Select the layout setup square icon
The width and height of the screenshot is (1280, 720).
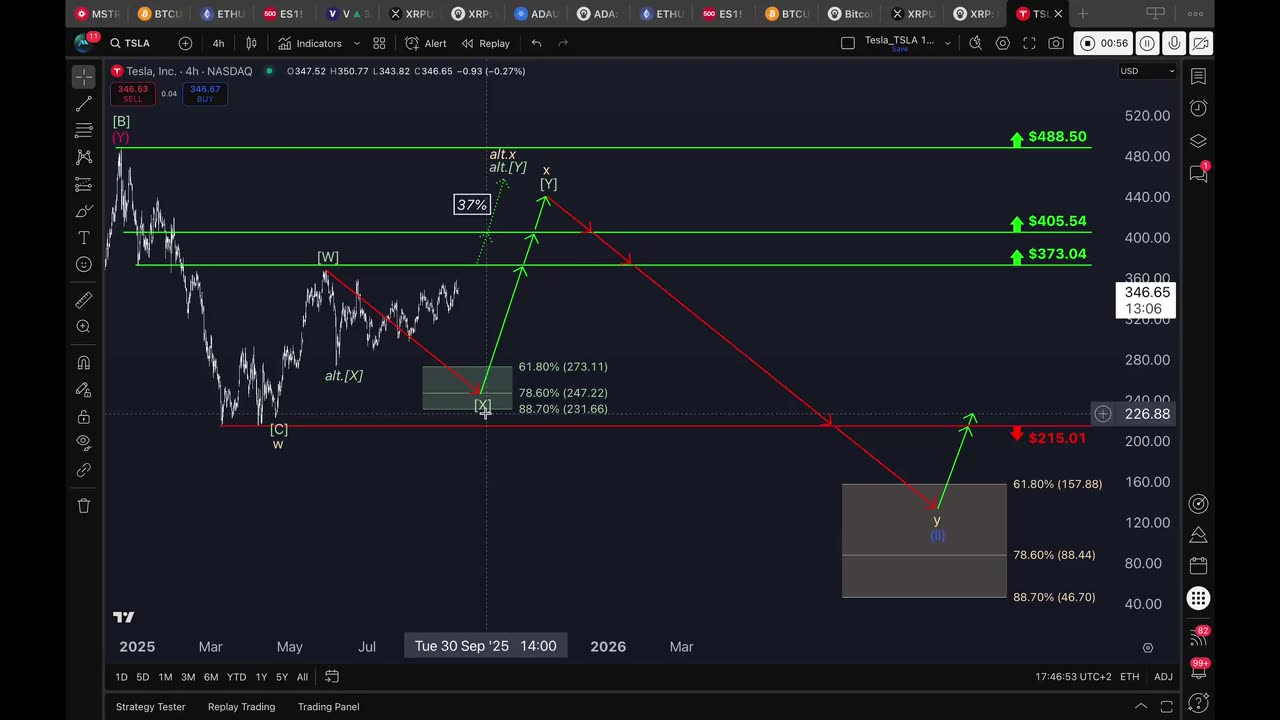(x=848, y=43)
